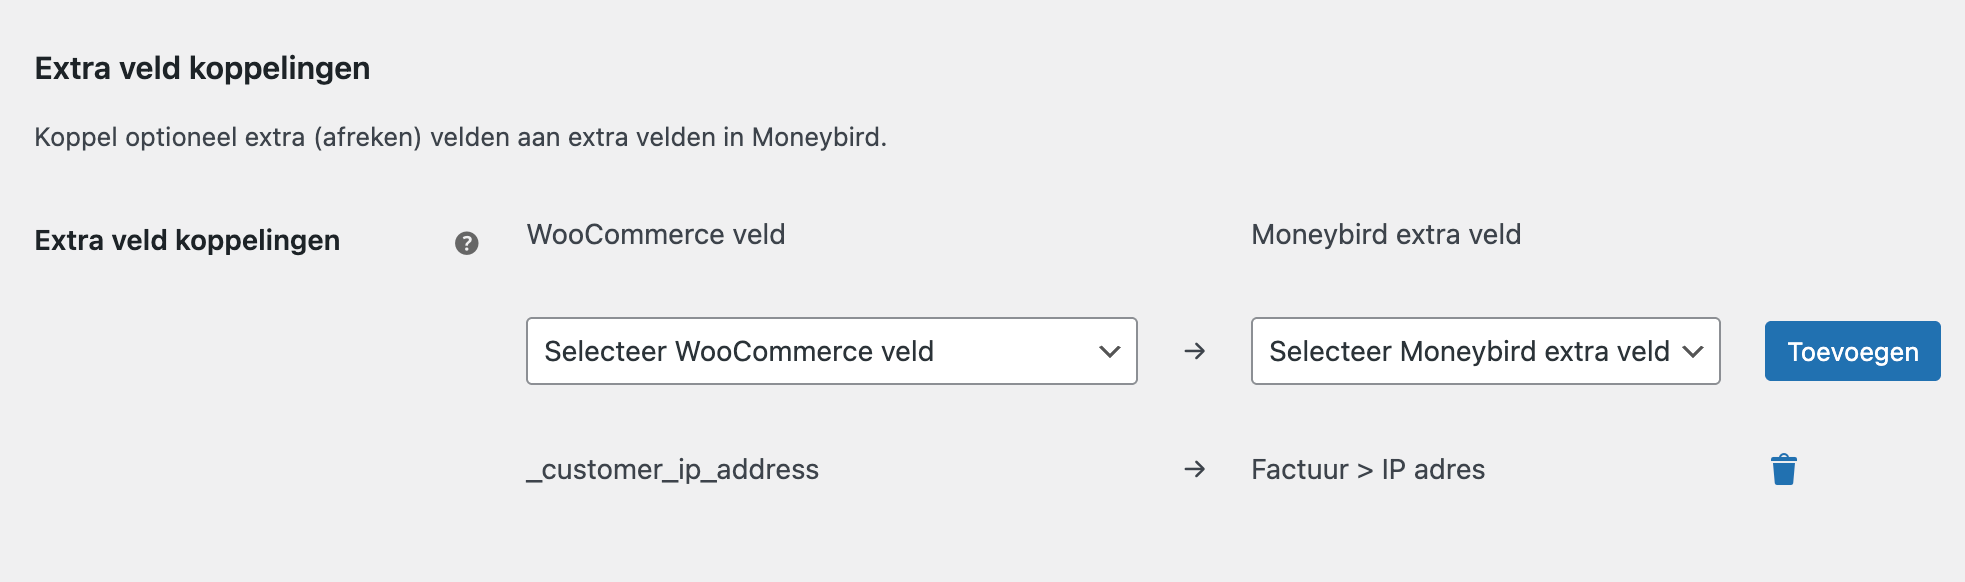
Task: Open the Selecteer WooCommerce veld dropdown
Action: coord(830,351)
